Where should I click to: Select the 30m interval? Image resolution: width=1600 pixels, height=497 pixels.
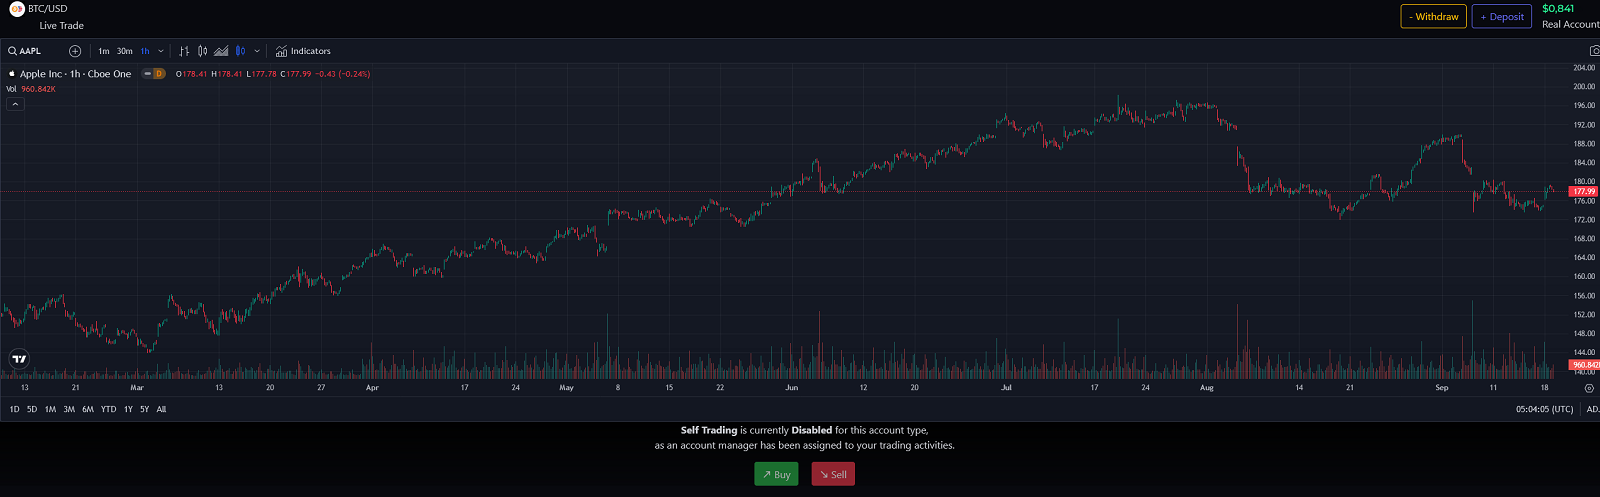click(125, 51)
